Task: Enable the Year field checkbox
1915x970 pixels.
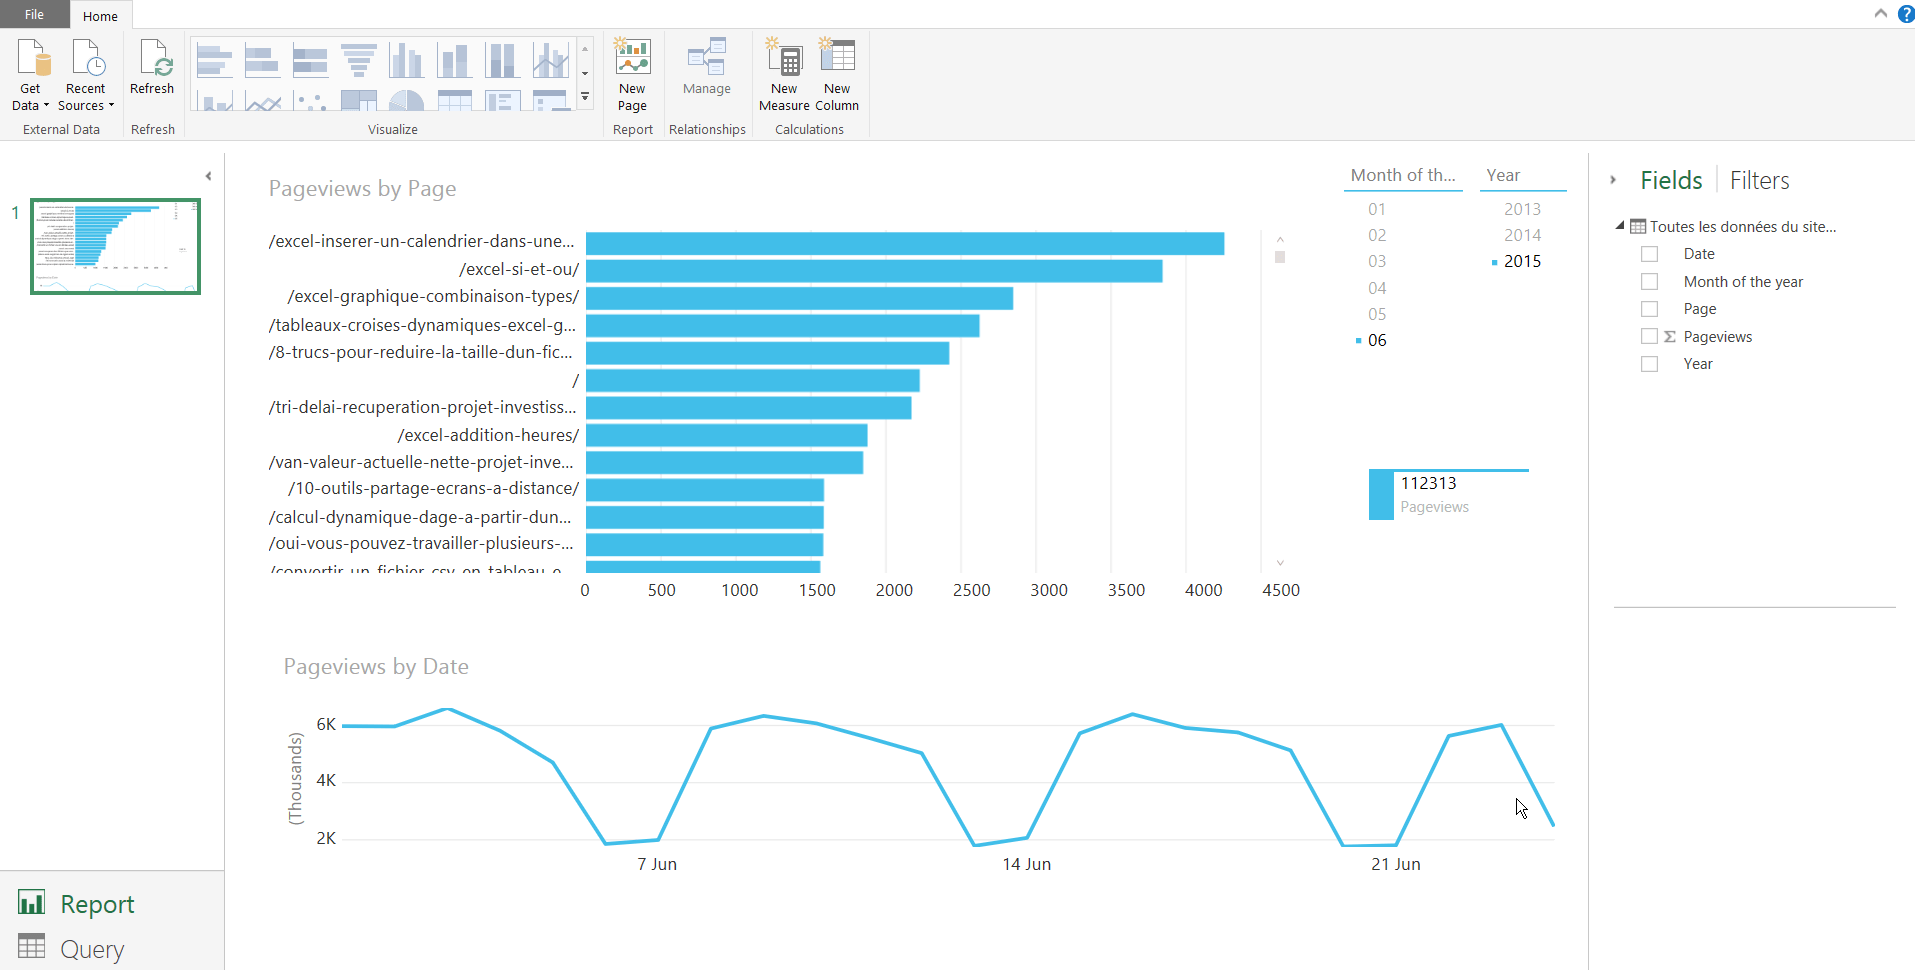Action: tap(1649, 364)
